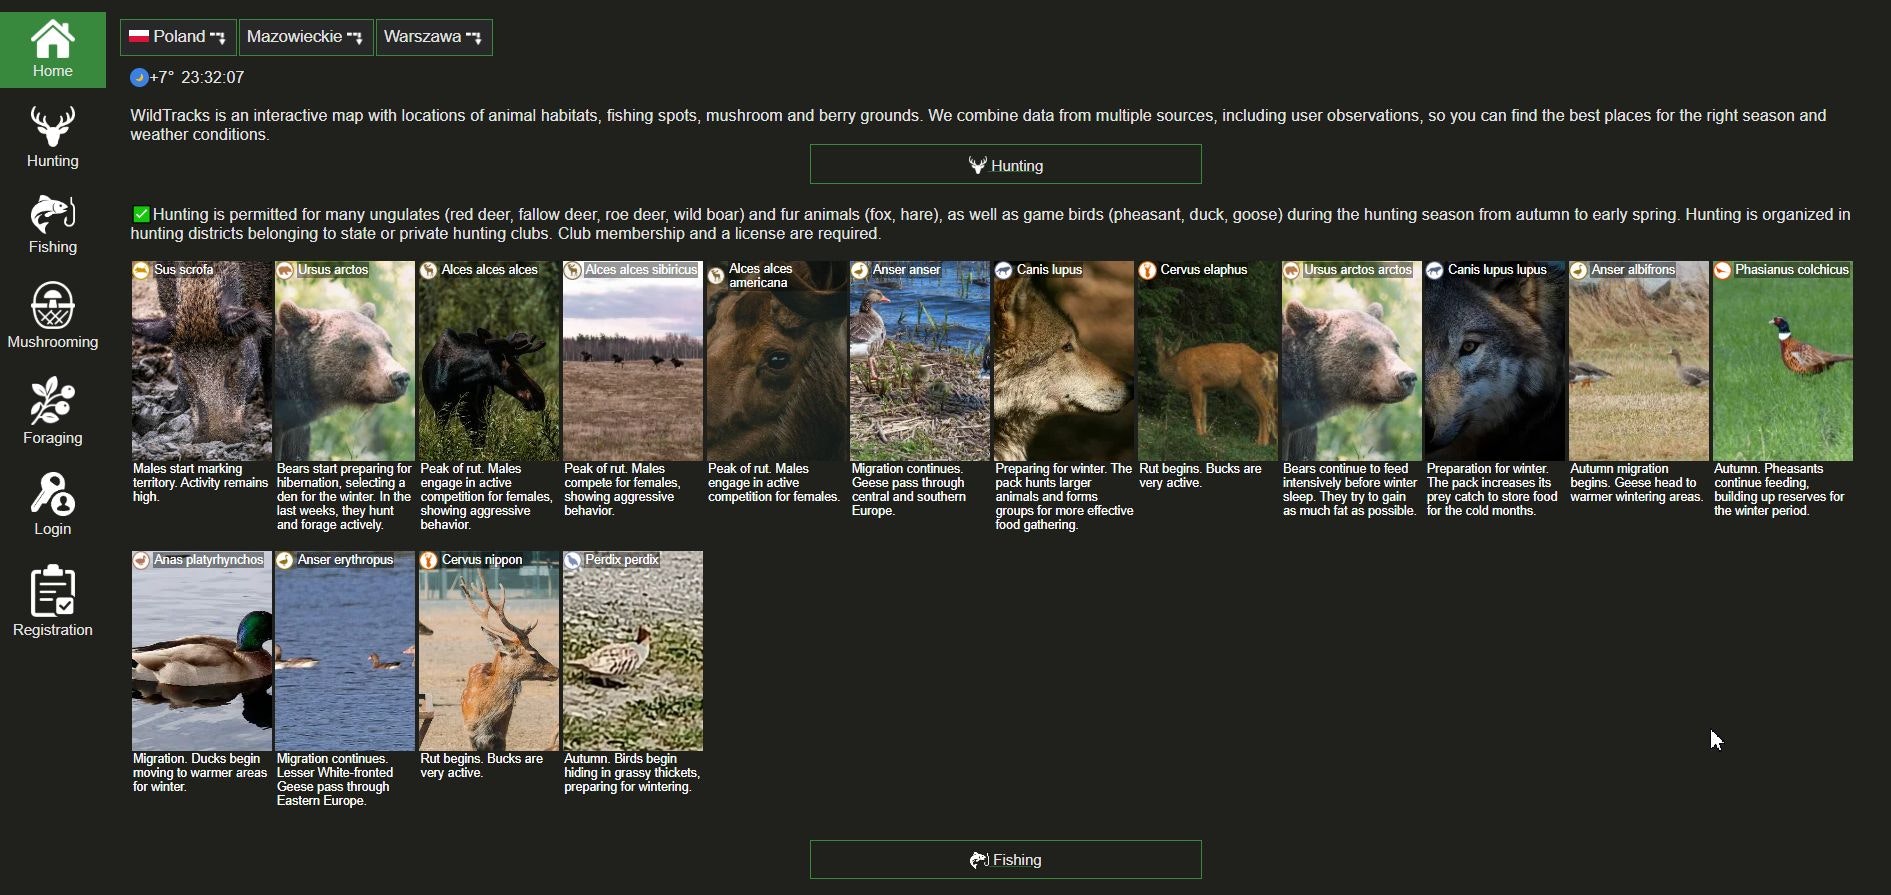Click the bear icon beside Ursus arctos

285,270
